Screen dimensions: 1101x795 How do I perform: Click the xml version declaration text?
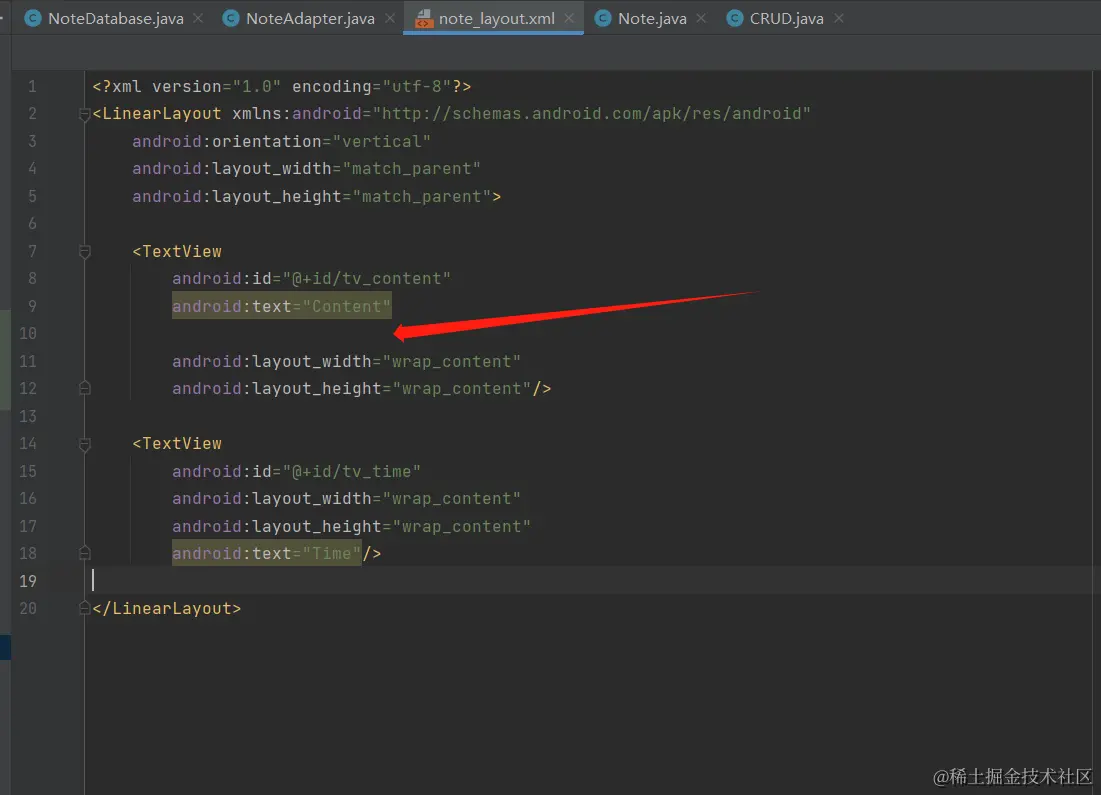tap(282, 86)
